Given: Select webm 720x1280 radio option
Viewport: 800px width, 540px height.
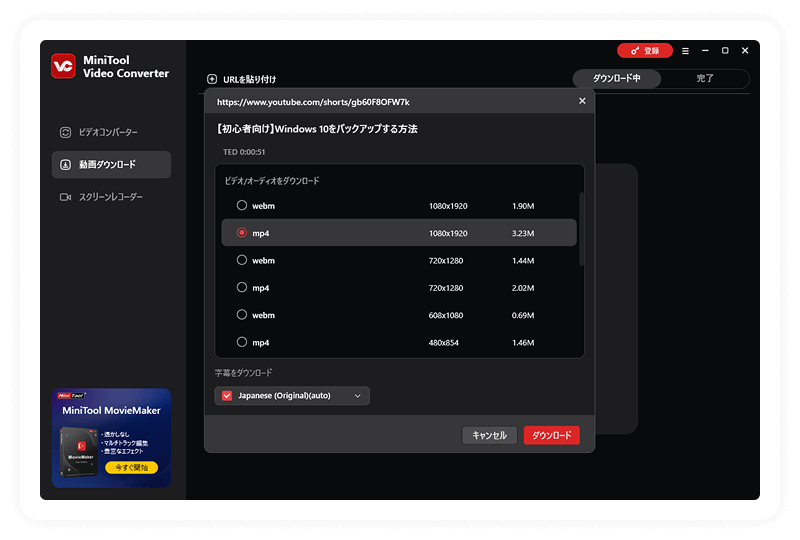Looking at the screenshot, I should (x=242, y=260).
